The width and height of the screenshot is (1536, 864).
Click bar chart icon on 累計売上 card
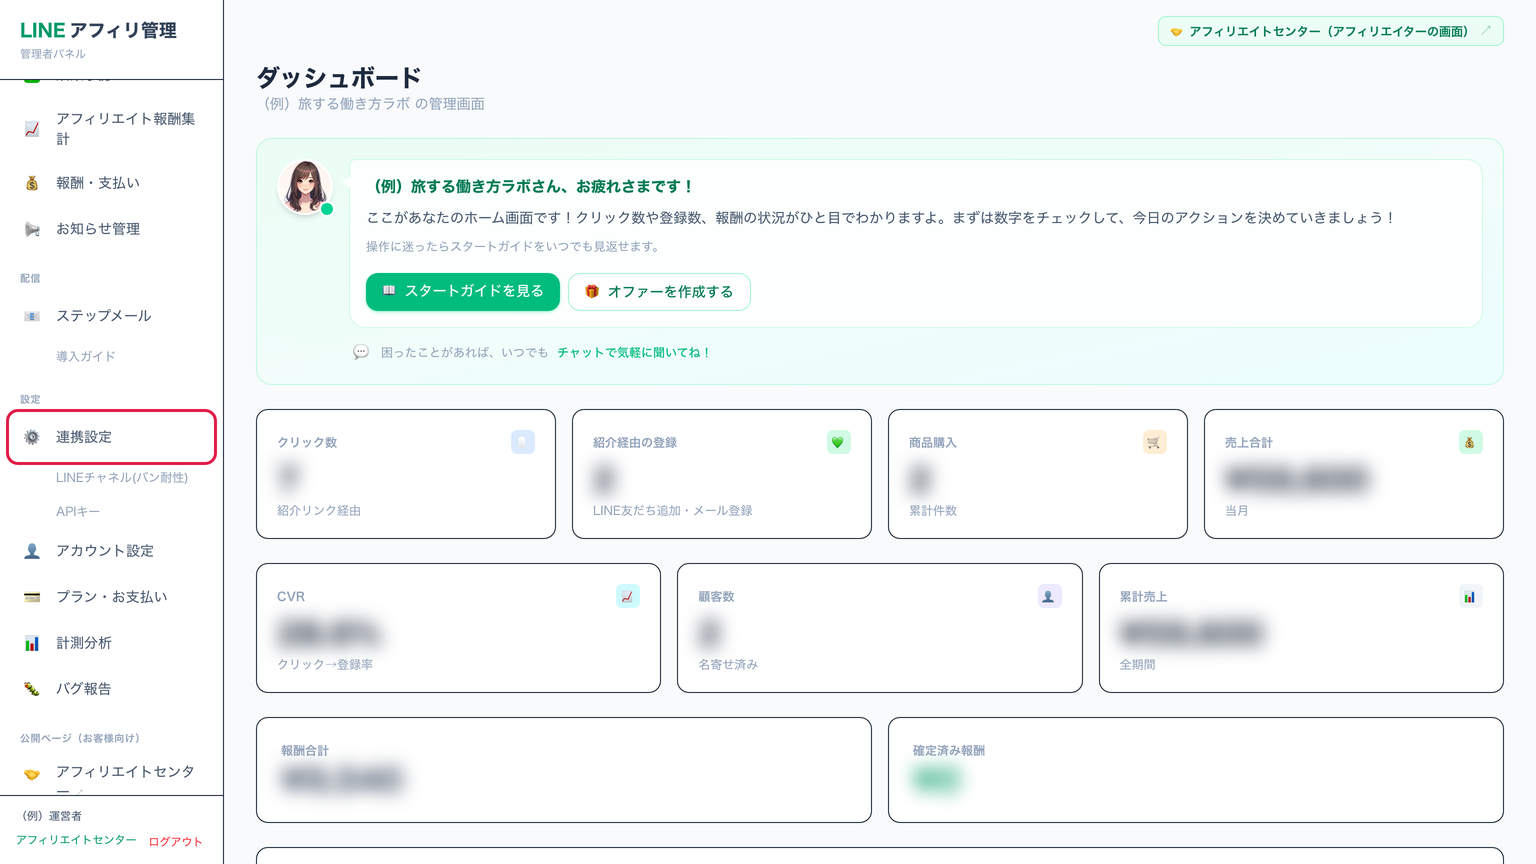click(1470, 596)
